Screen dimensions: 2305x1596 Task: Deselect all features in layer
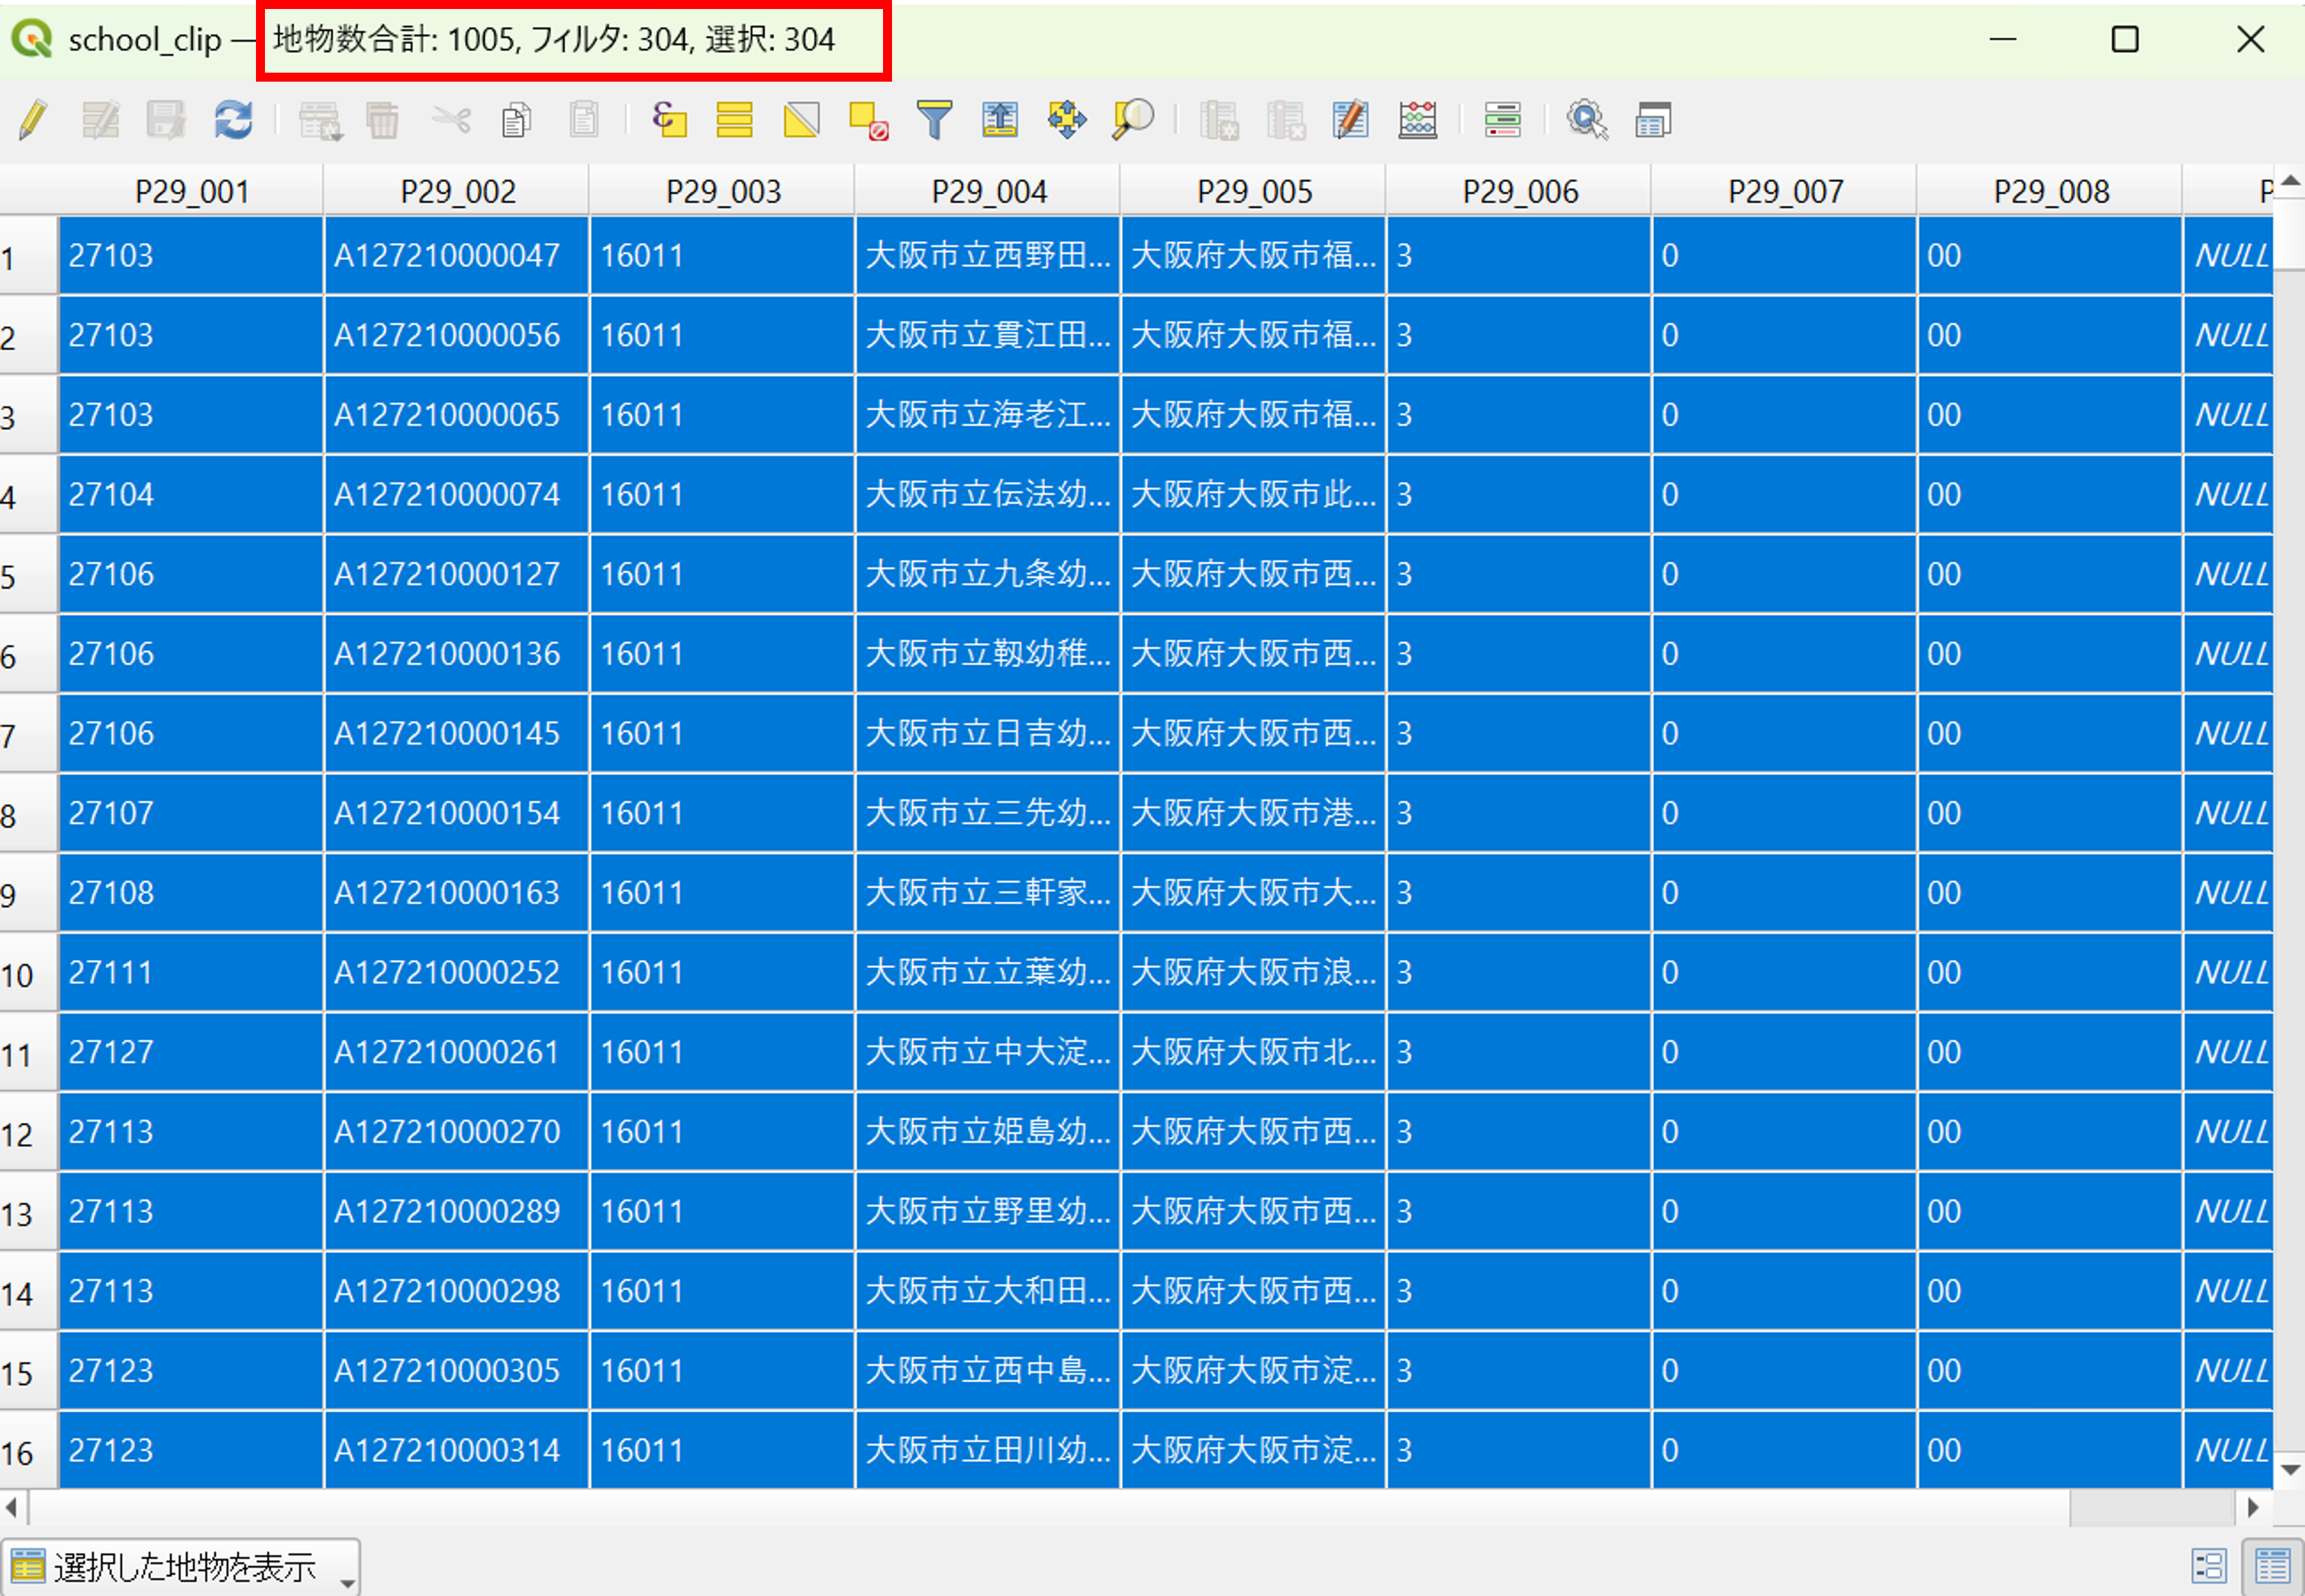tap(868, 120)
